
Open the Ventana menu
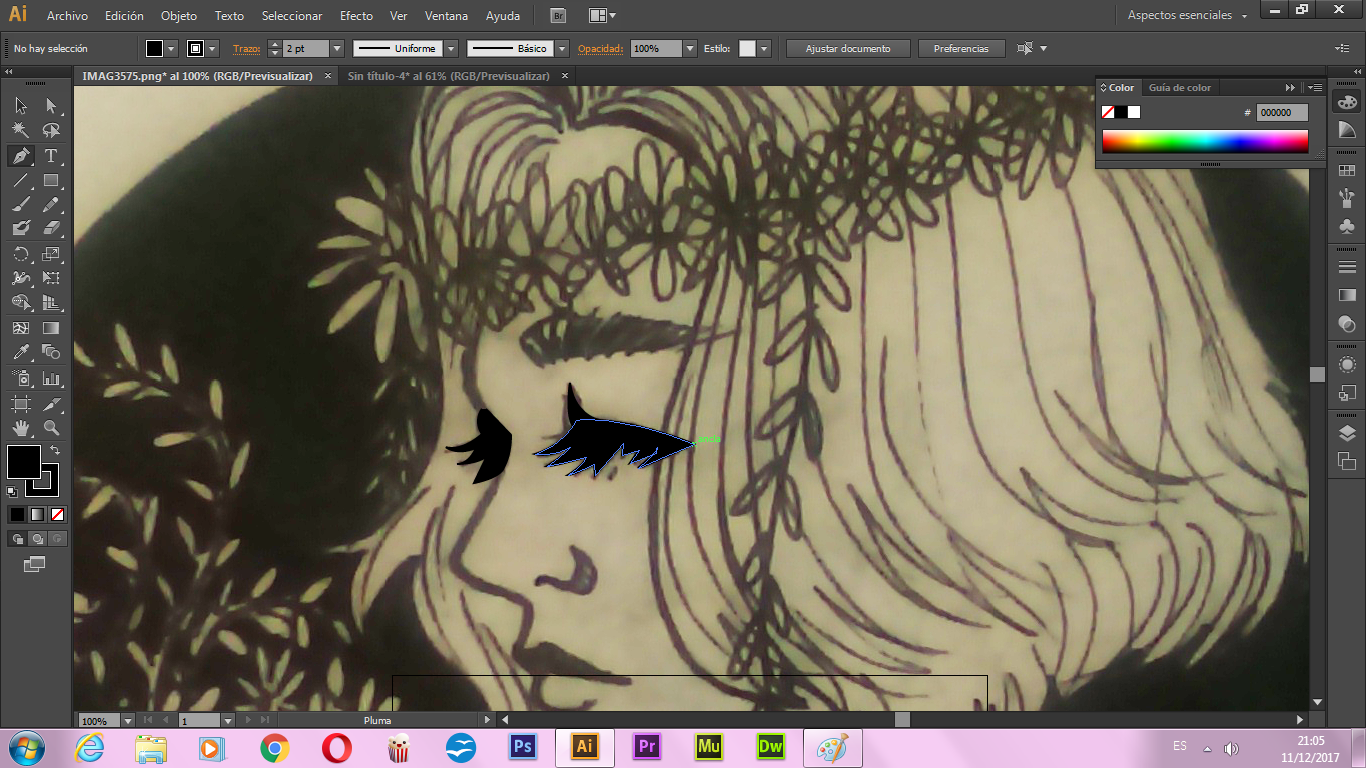[445, 16]
